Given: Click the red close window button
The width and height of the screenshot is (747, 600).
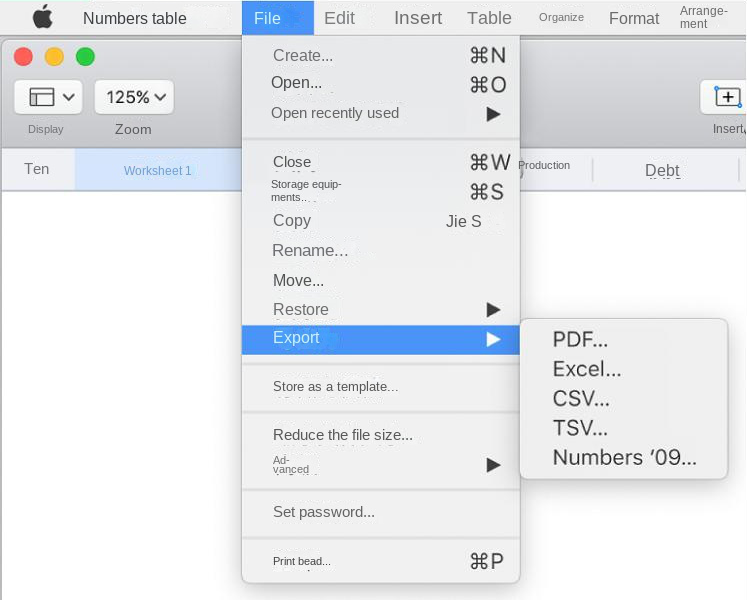Looking at the screenshot, I should 23,57.
